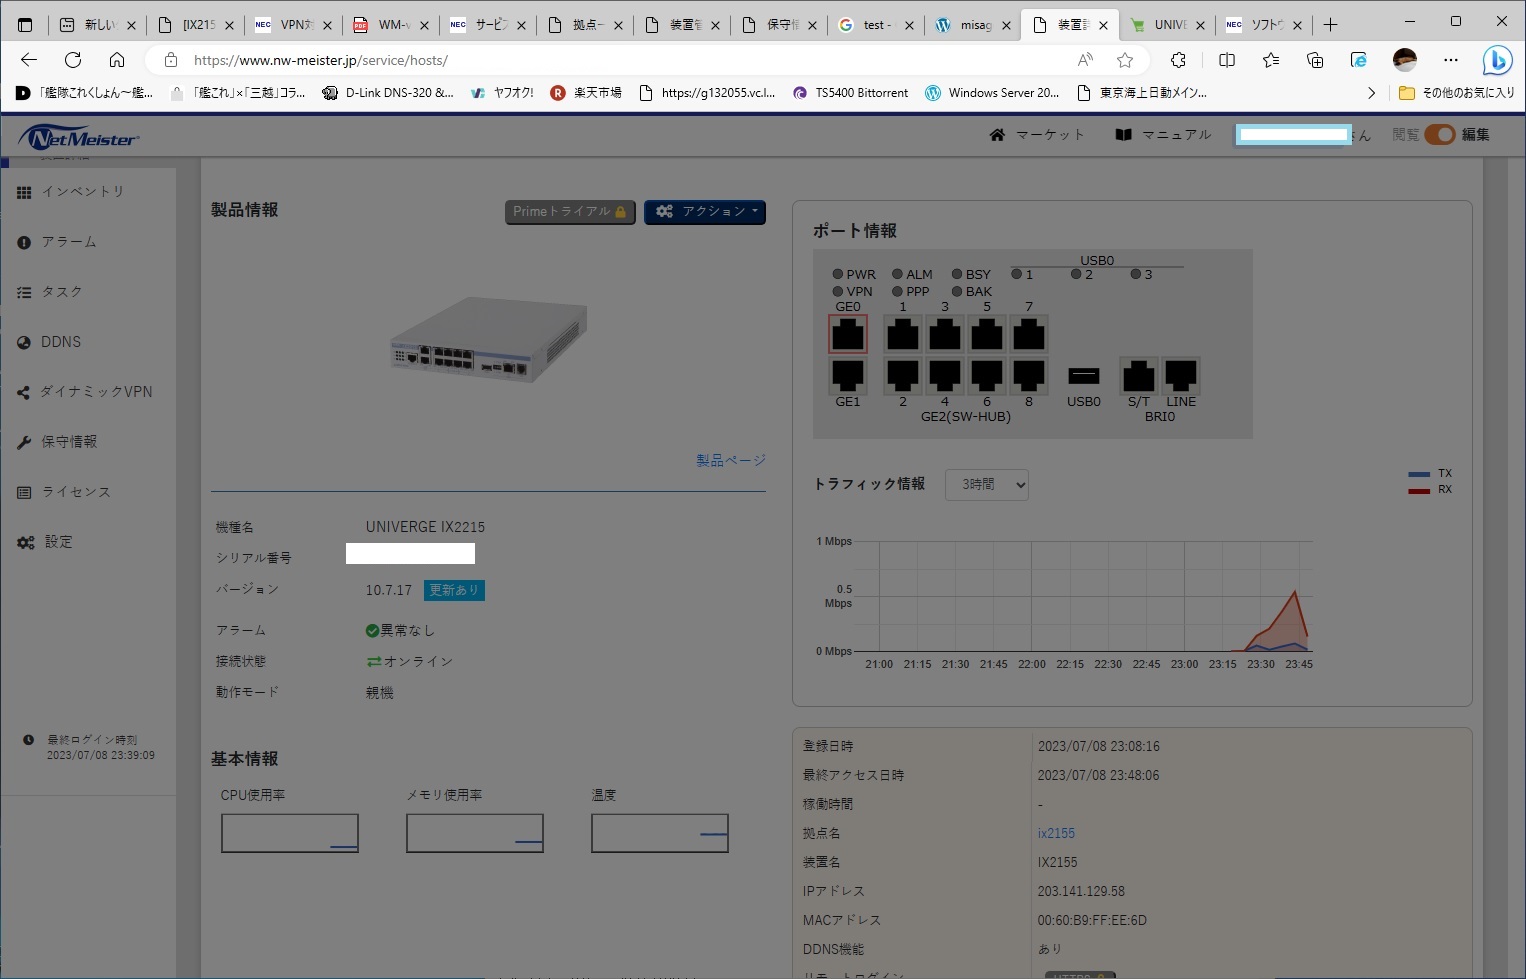The height and width of the screenshot is (979, 1526).
Task: Click the Primeトライアル button
Action: pos(570,212)
